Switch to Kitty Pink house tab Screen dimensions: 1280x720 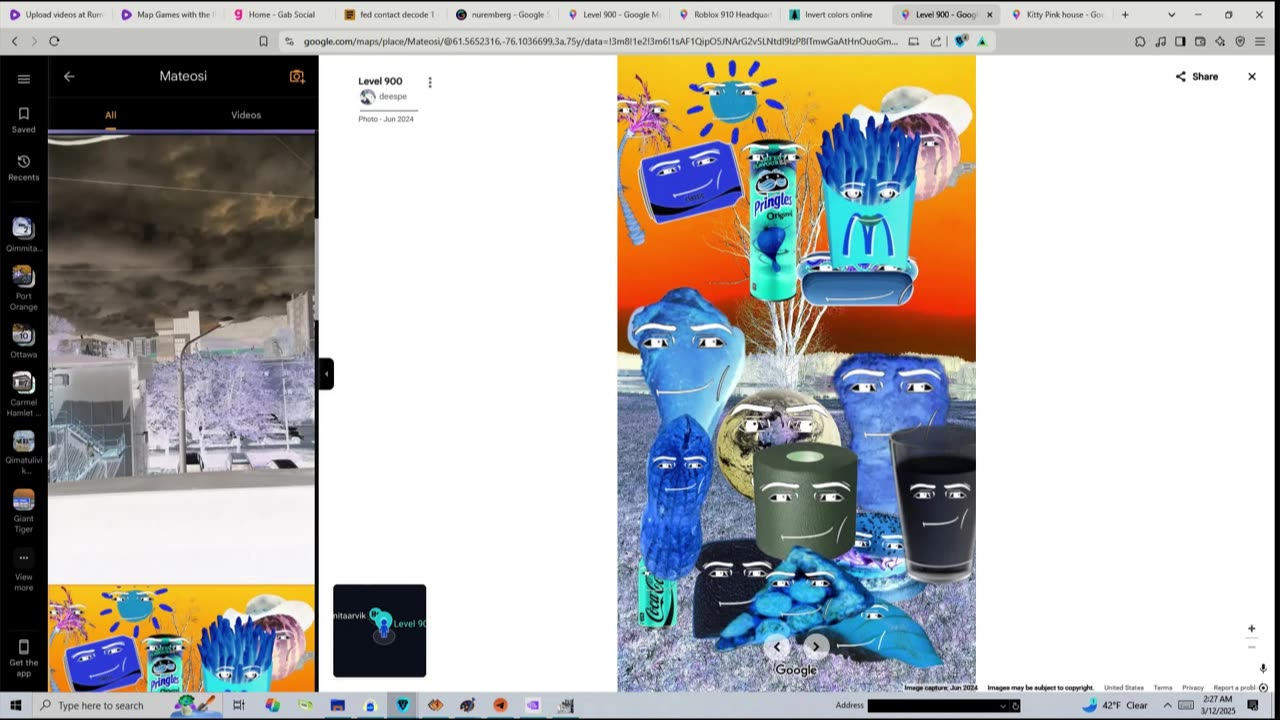tap(1057, 15)
